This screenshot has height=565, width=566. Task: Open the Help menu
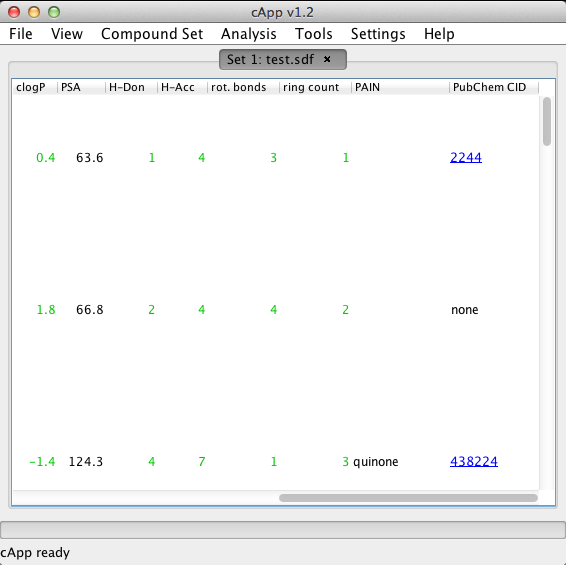[x=439, y=34]
